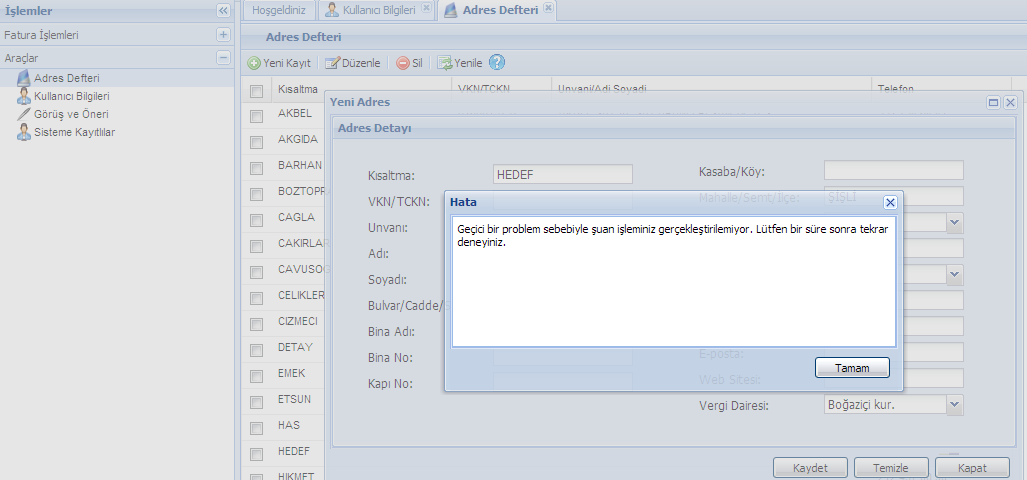Collapse the Araçlar section
Image resolution: width=1027 pixels, height=480 pixels.
[223, 58]
